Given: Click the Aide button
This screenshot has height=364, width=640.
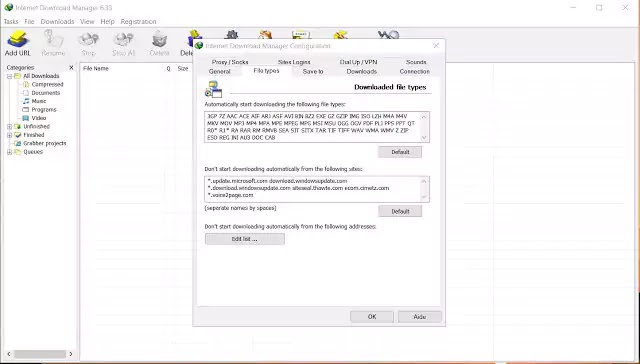Looking at the screenshot, I should click(420, 317).
